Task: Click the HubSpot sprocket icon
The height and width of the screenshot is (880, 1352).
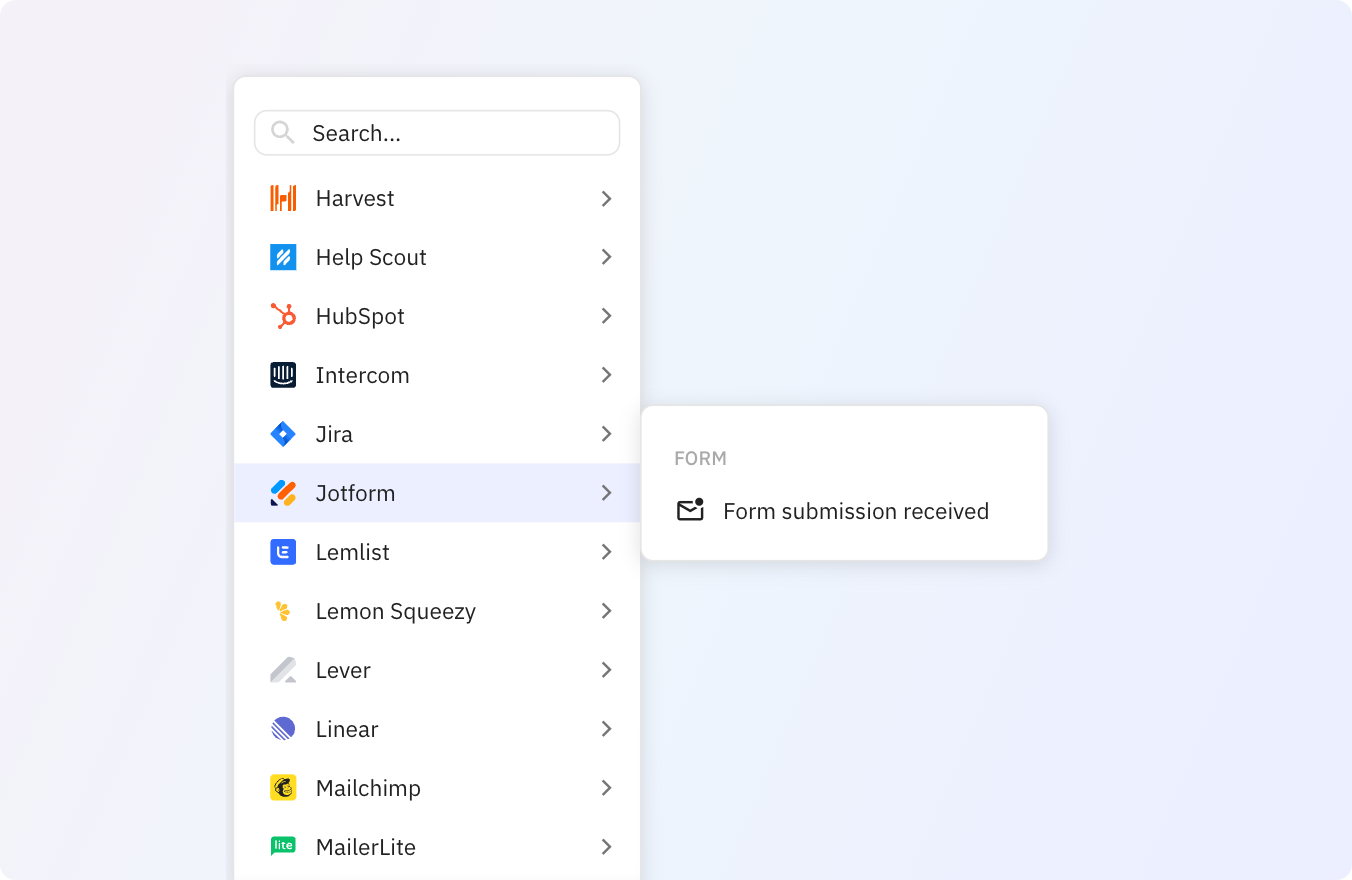Action: point(283,316)
